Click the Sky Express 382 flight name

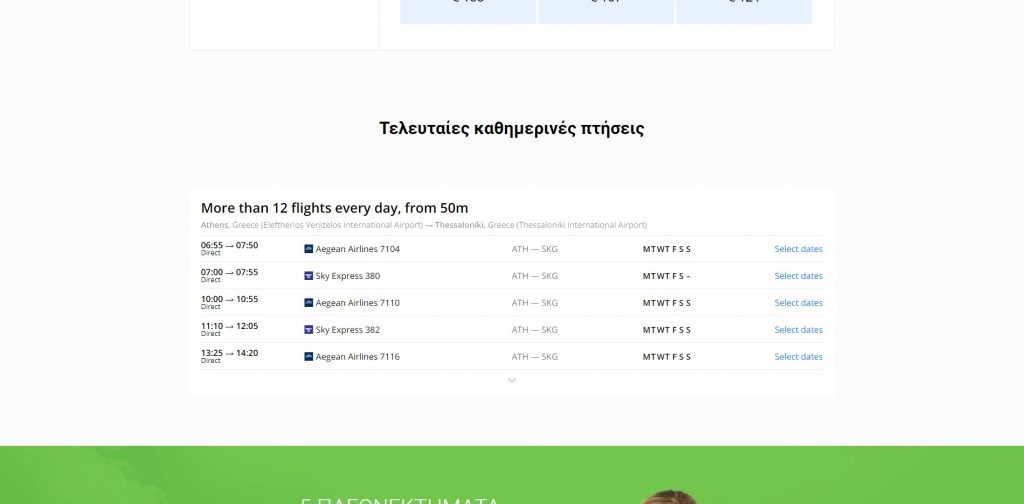click(x=347, y=330)
